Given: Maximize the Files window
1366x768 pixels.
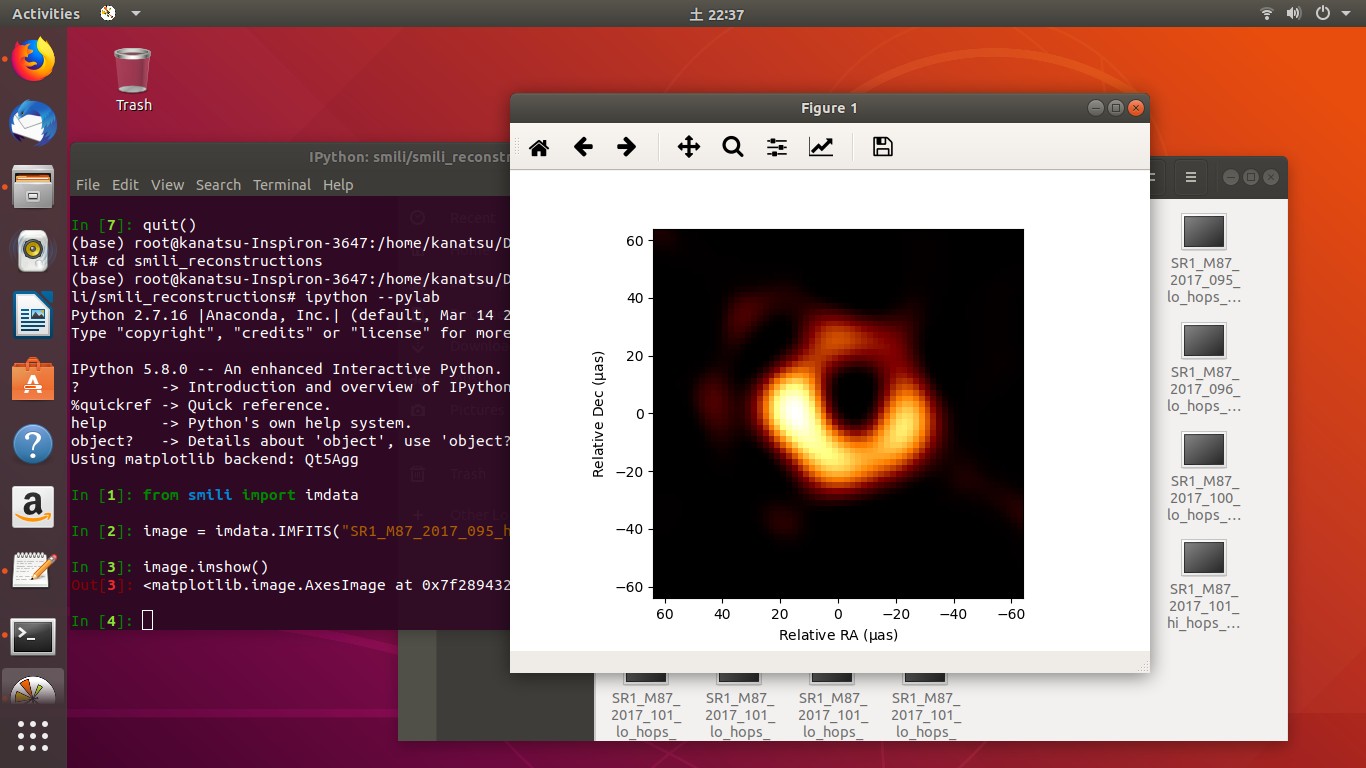Looking at the screenshot, I should 1251,177.
